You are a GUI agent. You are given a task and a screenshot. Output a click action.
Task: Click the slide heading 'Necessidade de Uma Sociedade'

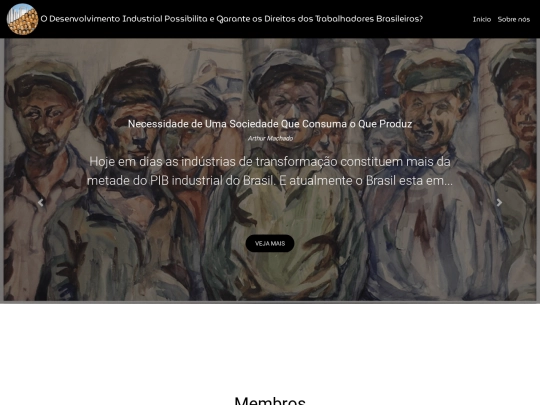click(x=270, y=124)
